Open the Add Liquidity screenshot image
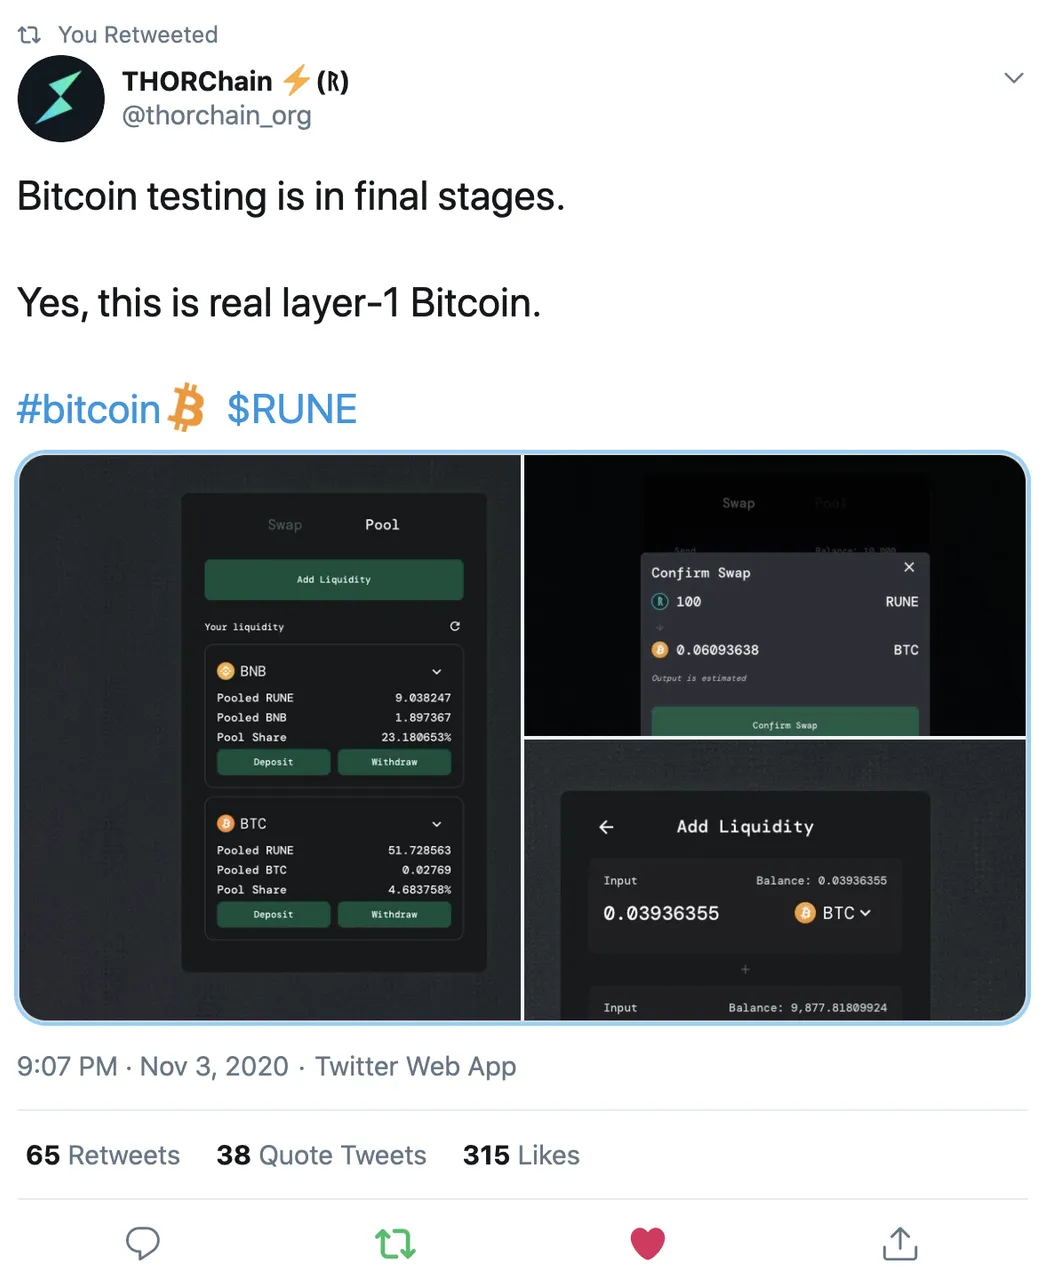This screenshot has height=1280, width=1045. [x=775, y=880]
